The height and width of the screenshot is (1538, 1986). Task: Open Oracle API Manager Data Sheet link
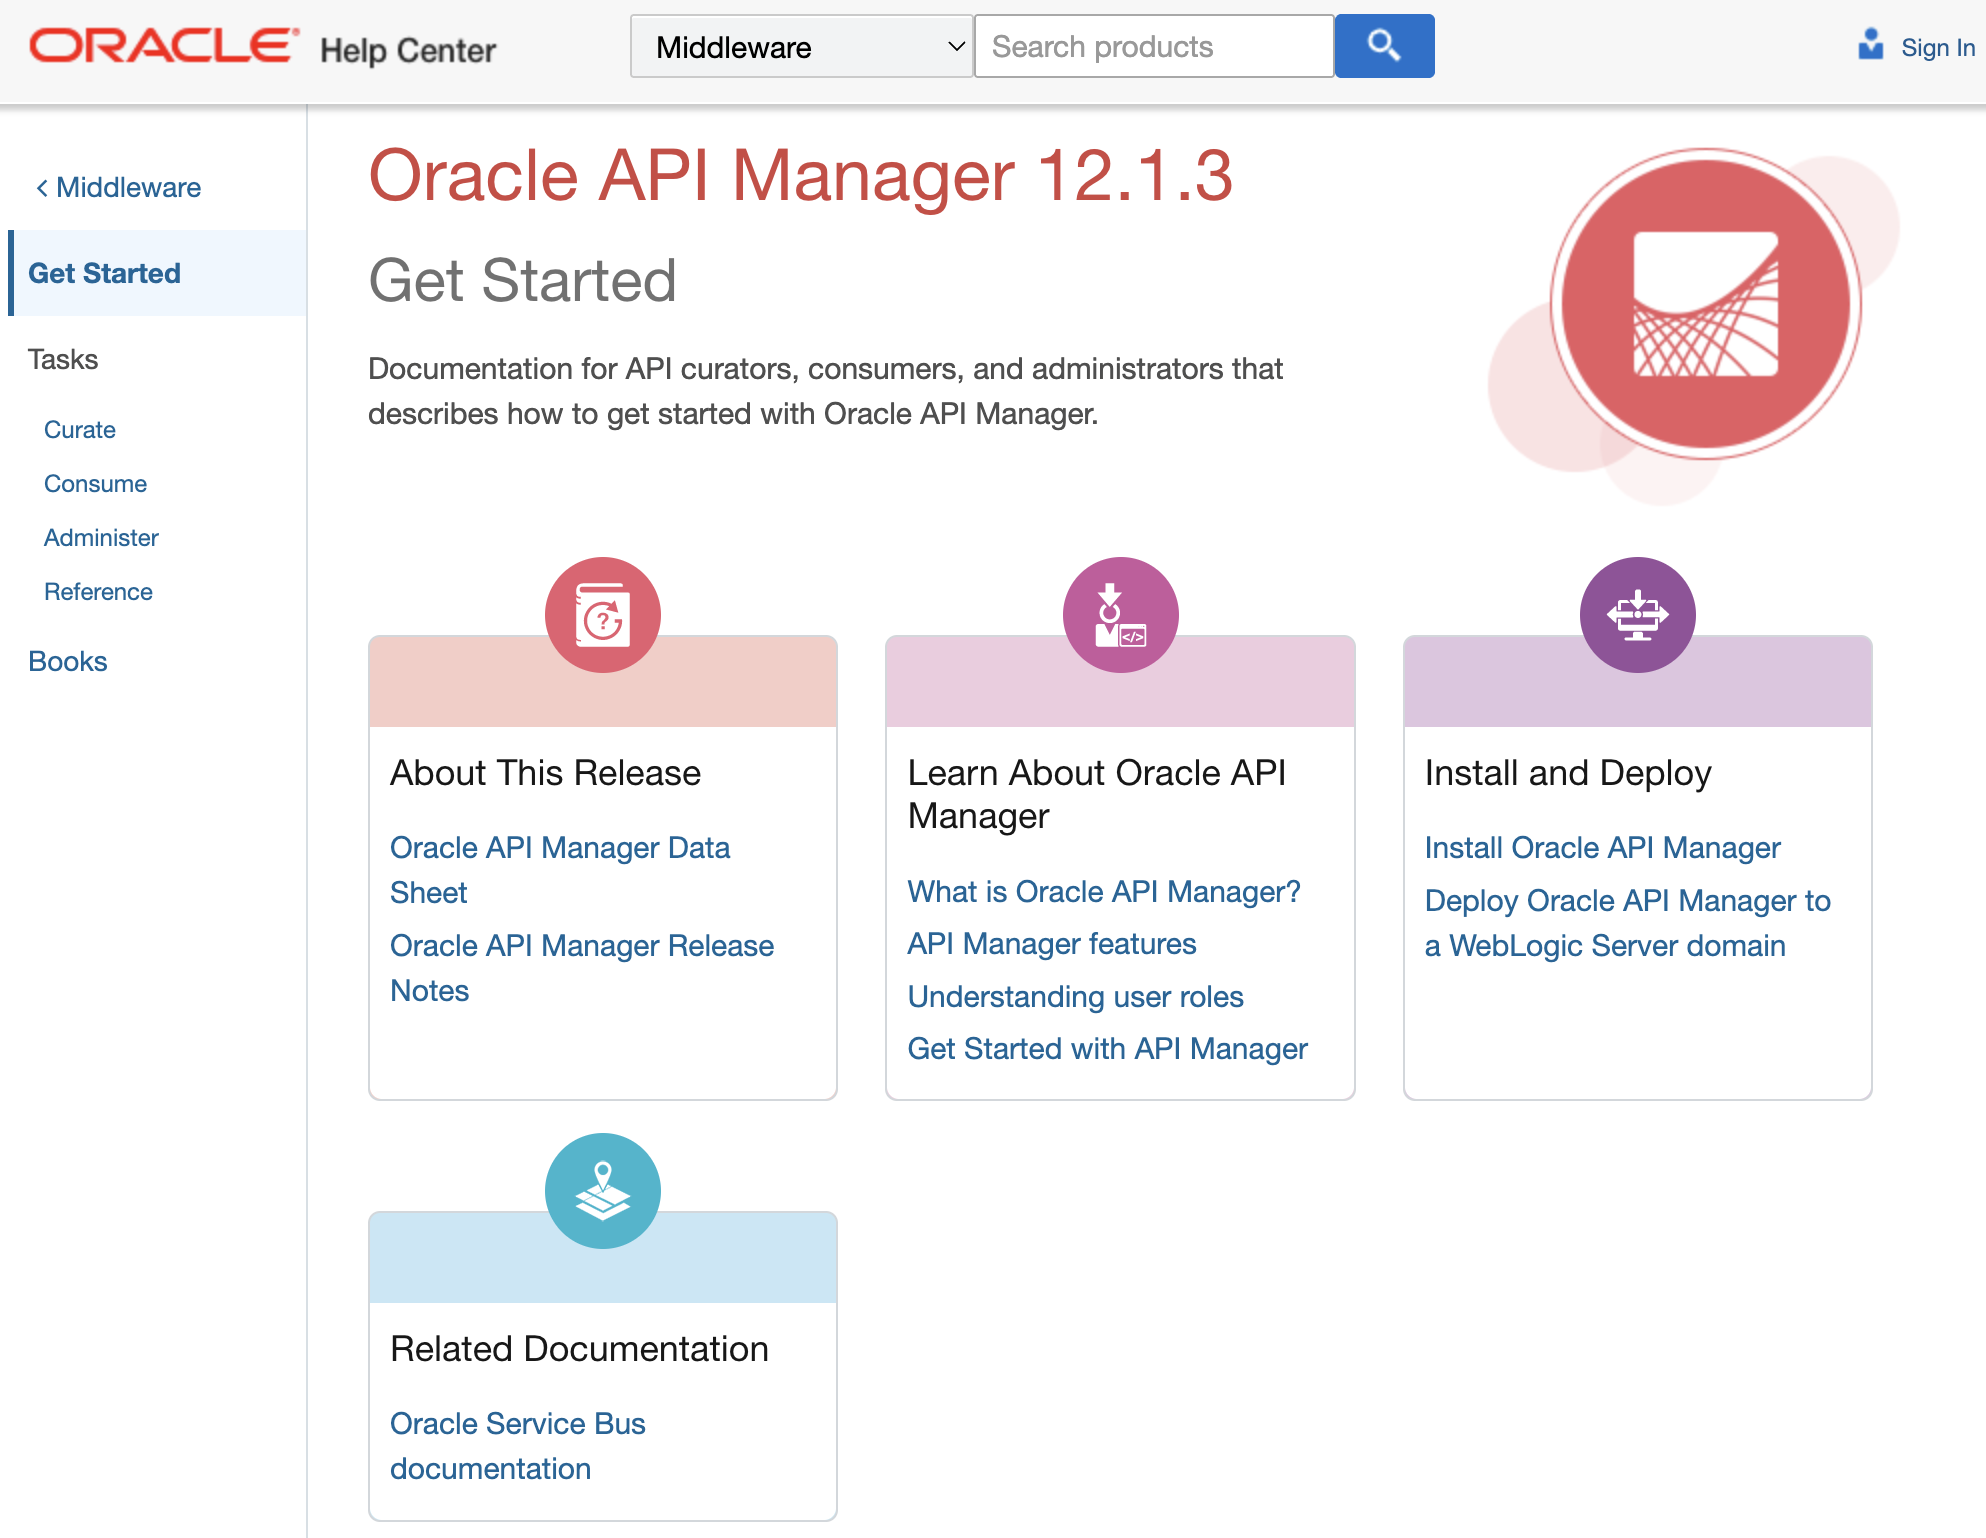click(x=560, y=870)
